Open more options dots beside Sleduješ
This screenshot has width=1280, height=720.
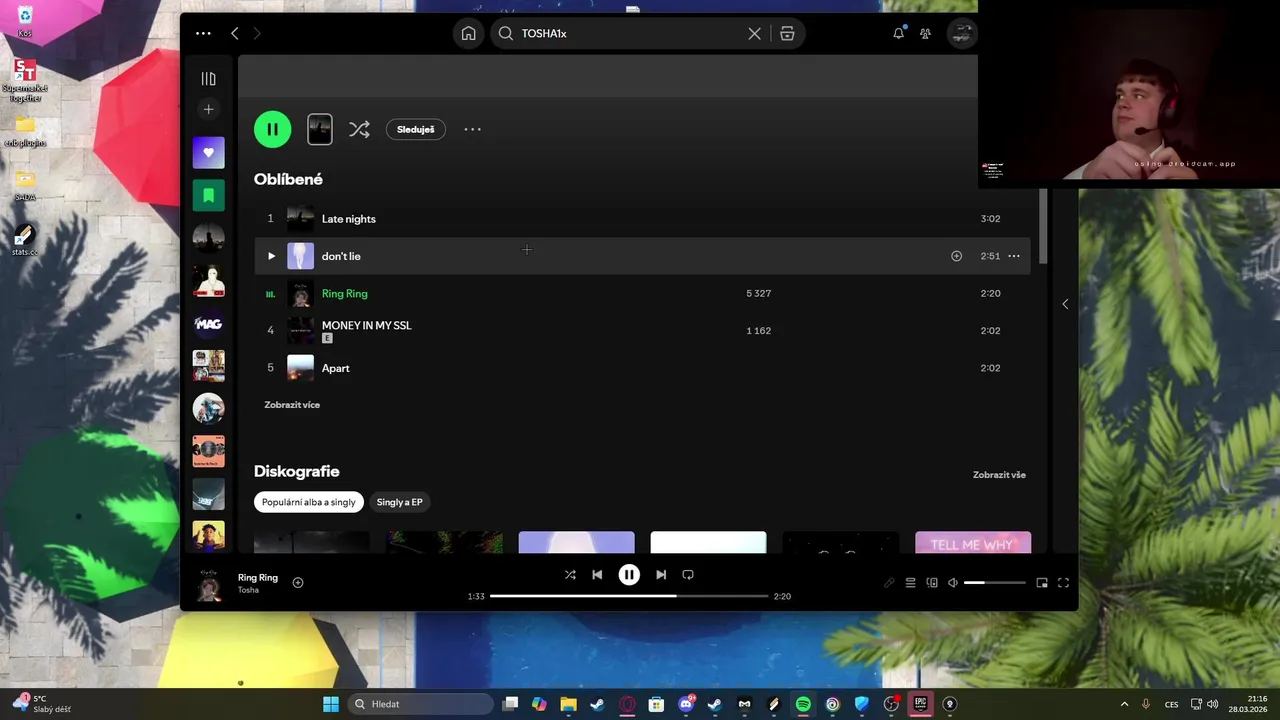pos(472,129)
